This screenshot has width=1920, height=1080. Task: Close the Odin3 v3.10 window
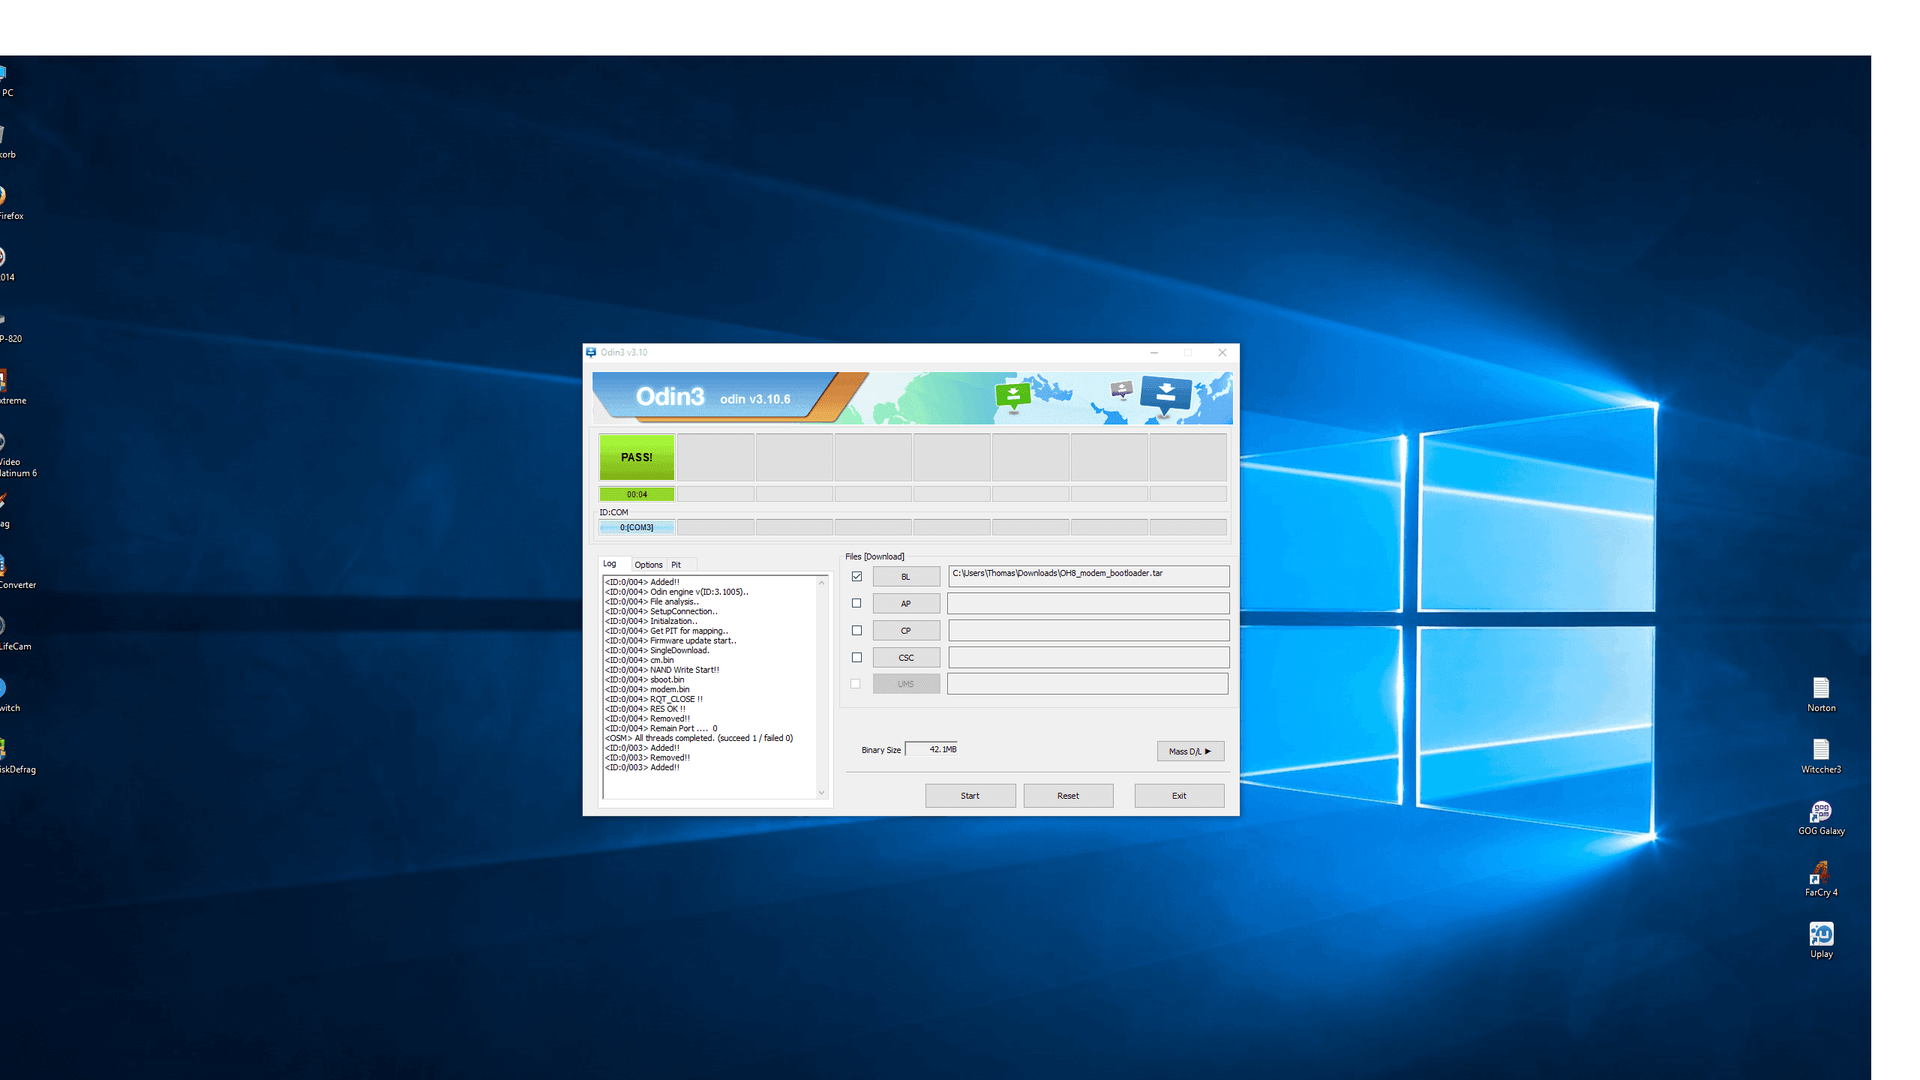tap(1222, 352)
